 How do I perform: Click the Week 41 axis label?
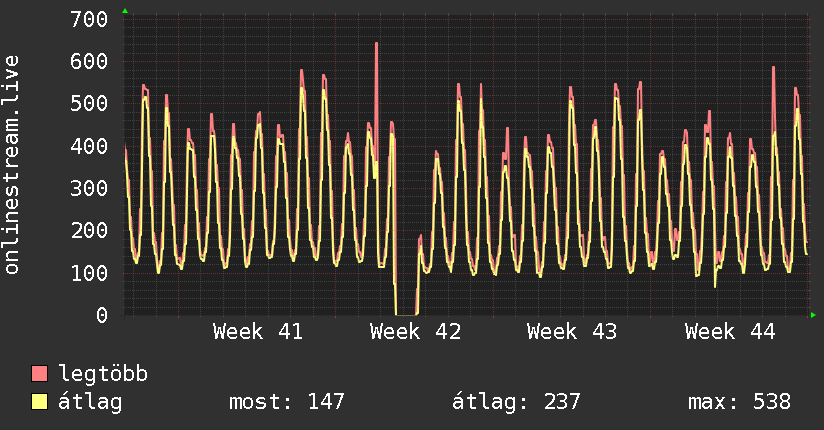click(x=258, y=332)
